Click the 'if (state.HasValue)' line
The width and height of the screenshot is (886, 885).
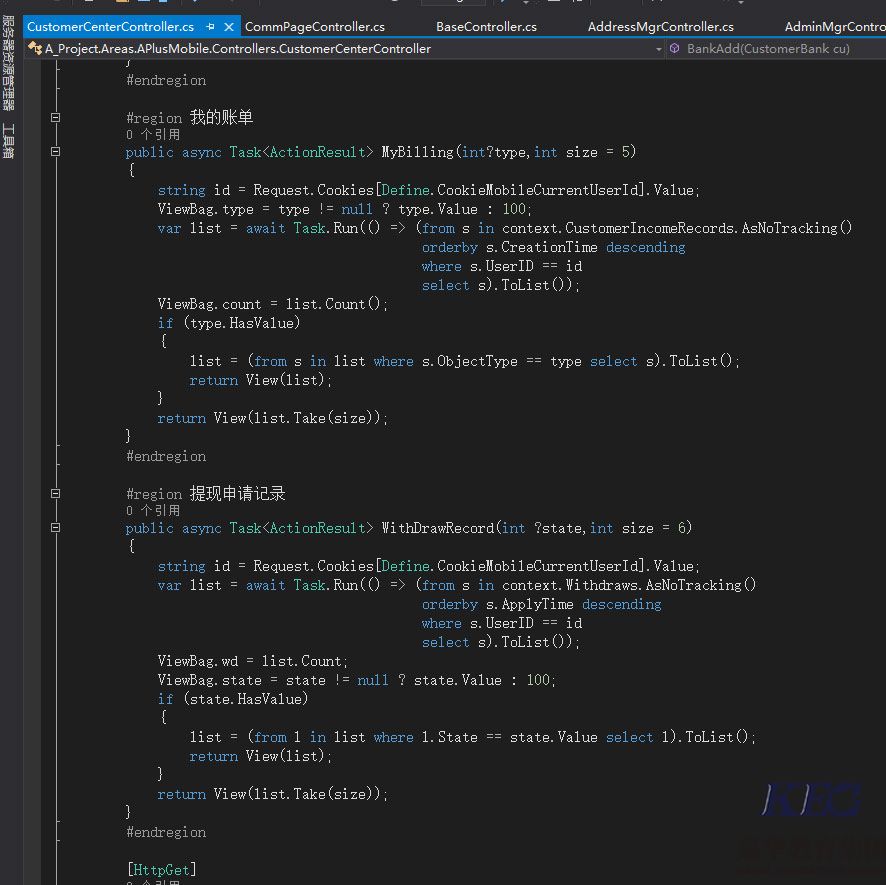pyautogui.click(x=233, y=699)
